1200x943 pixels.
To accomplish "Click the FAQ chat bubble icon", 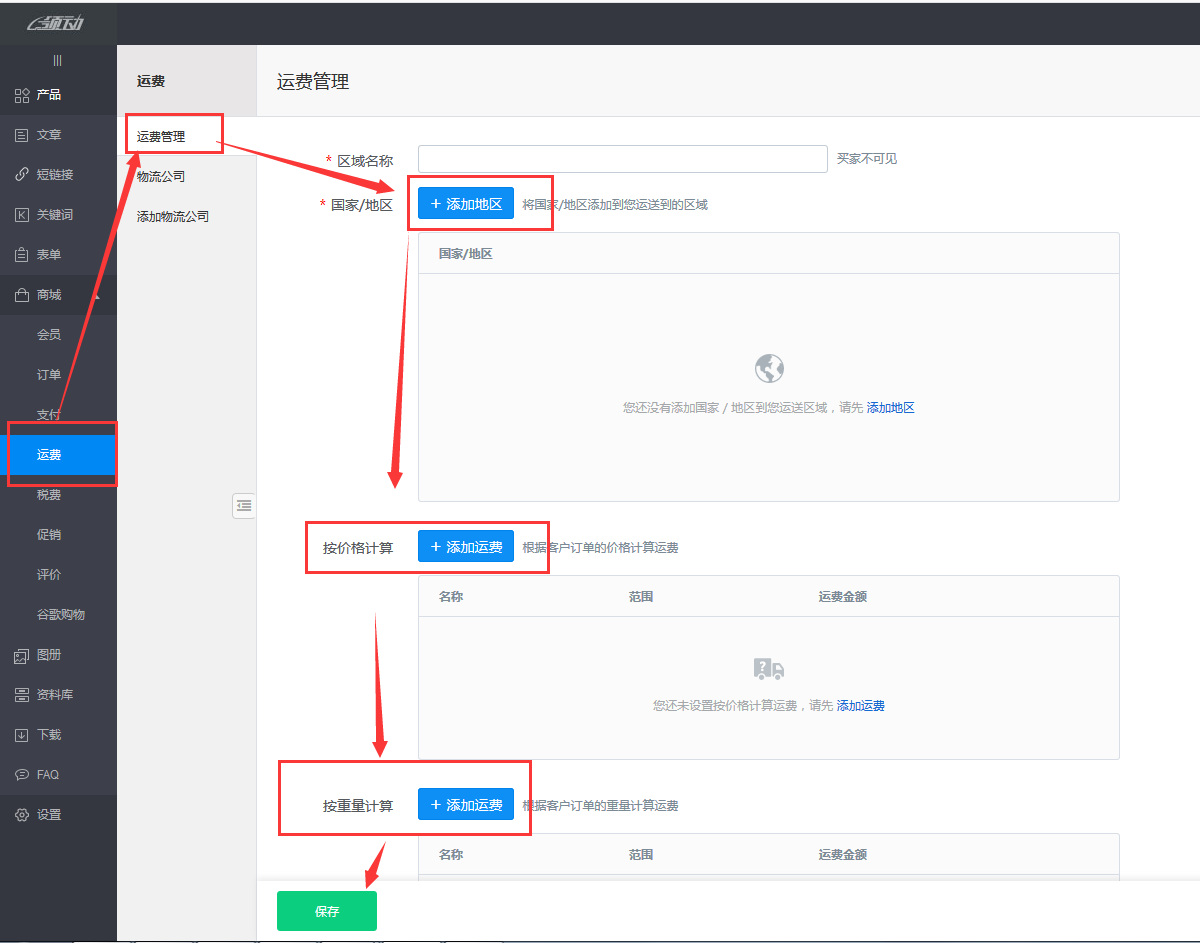I will (x=22, y=775).
